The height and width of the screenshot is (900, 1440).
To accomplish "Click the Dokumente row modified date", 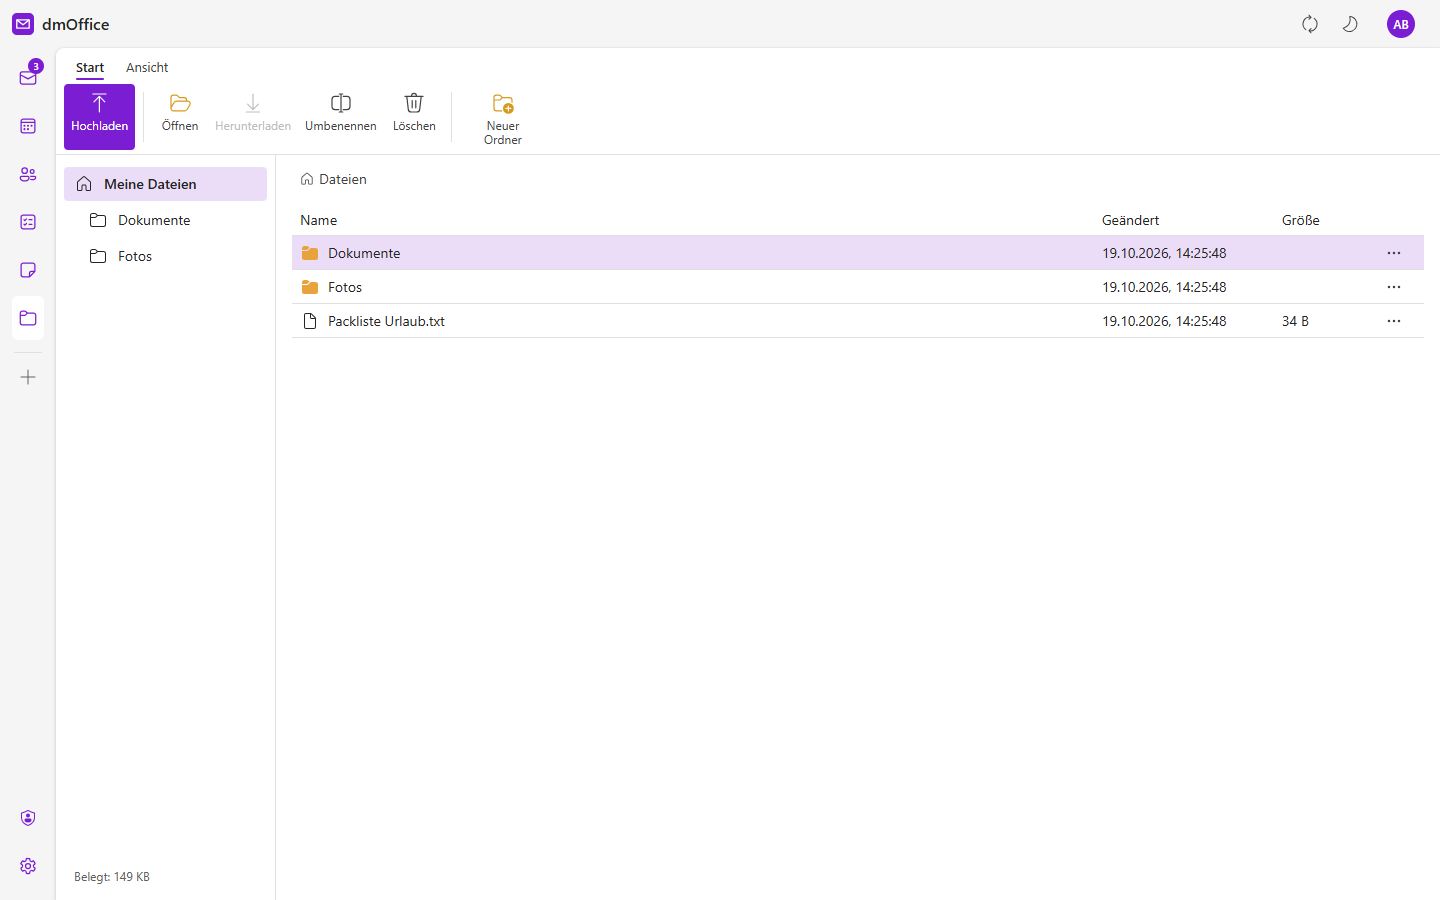I will [1164, 253].
